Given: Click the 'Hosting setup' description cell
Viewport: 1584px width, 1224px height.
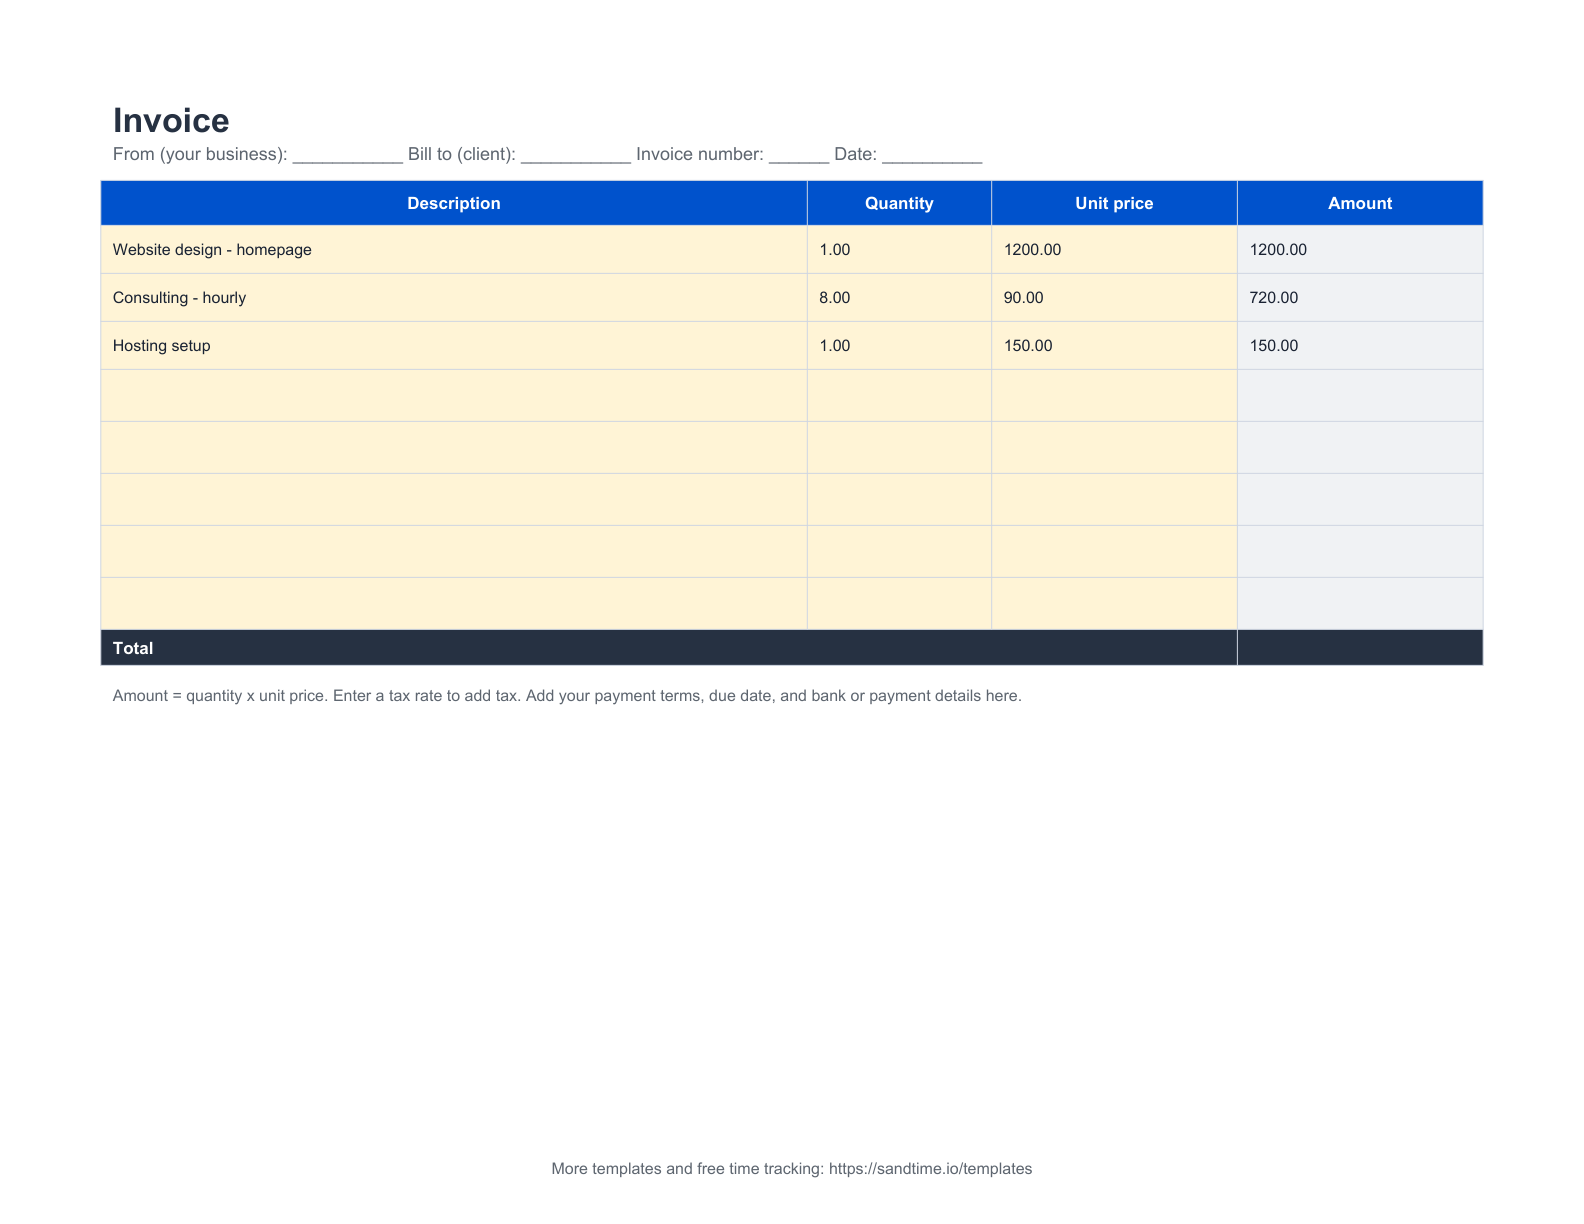Looking at the screenshot, I should 454,346.
